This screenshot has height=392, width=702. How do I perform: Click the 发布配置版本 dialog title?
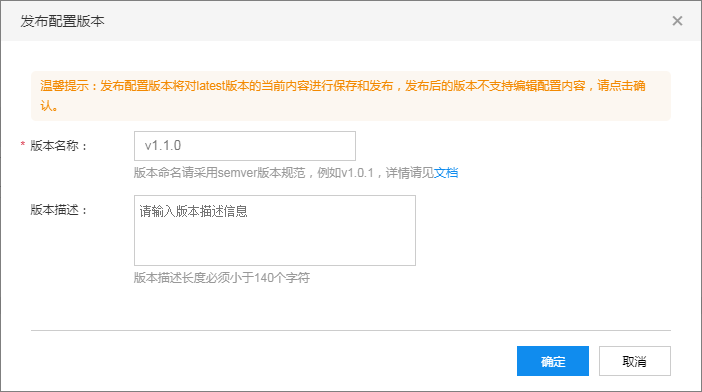point(62,21)
